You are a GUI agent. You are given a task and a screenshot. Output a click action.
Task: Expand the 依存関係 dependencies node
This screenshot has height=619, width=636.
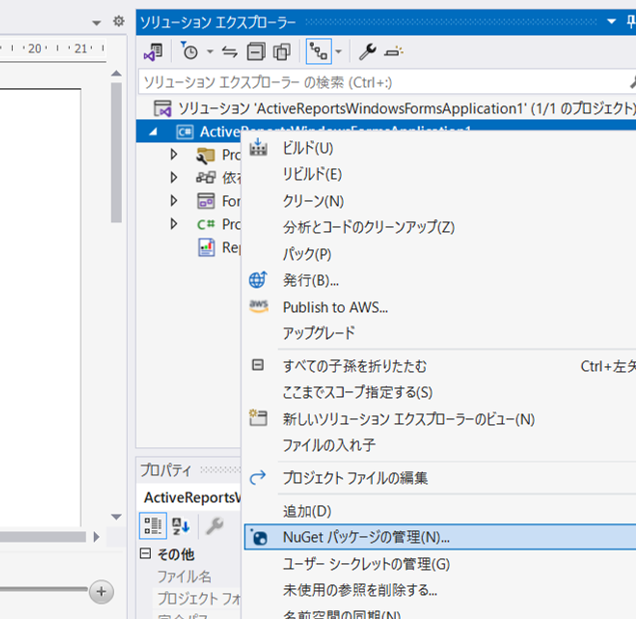[x=174, y=177]
